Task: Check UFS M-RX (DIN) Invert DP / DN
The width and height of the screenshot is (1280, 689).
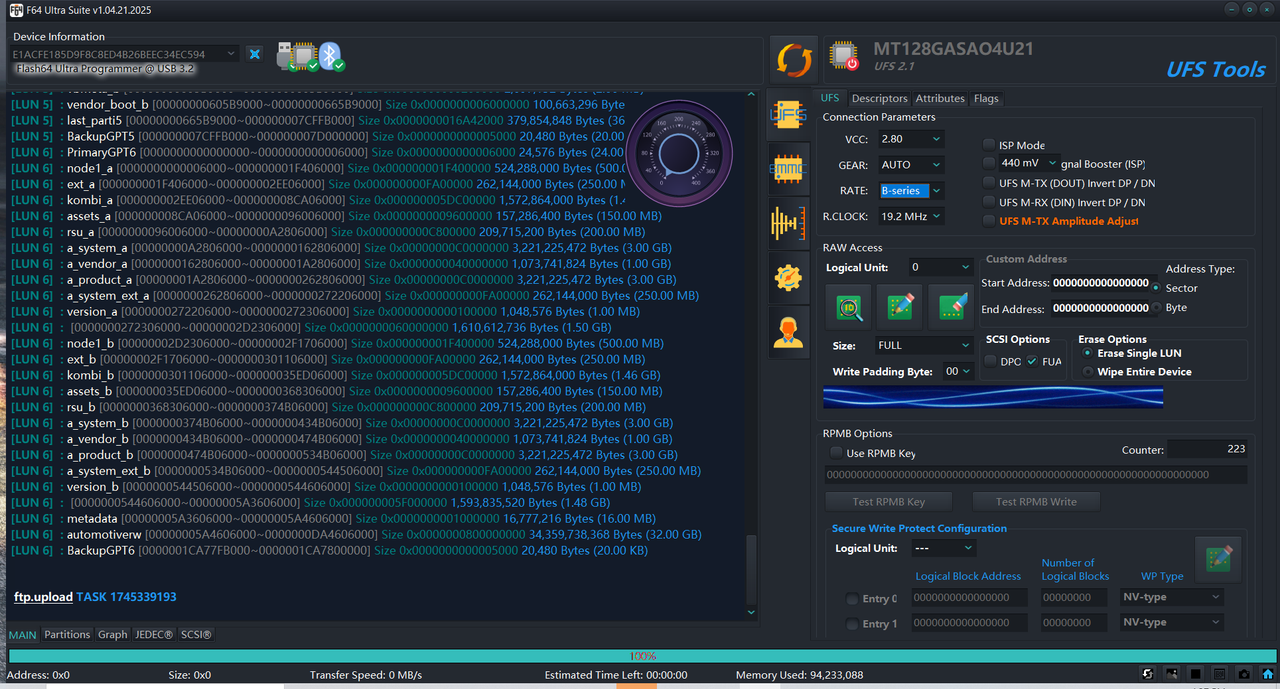Action: (x=989, y=202)
